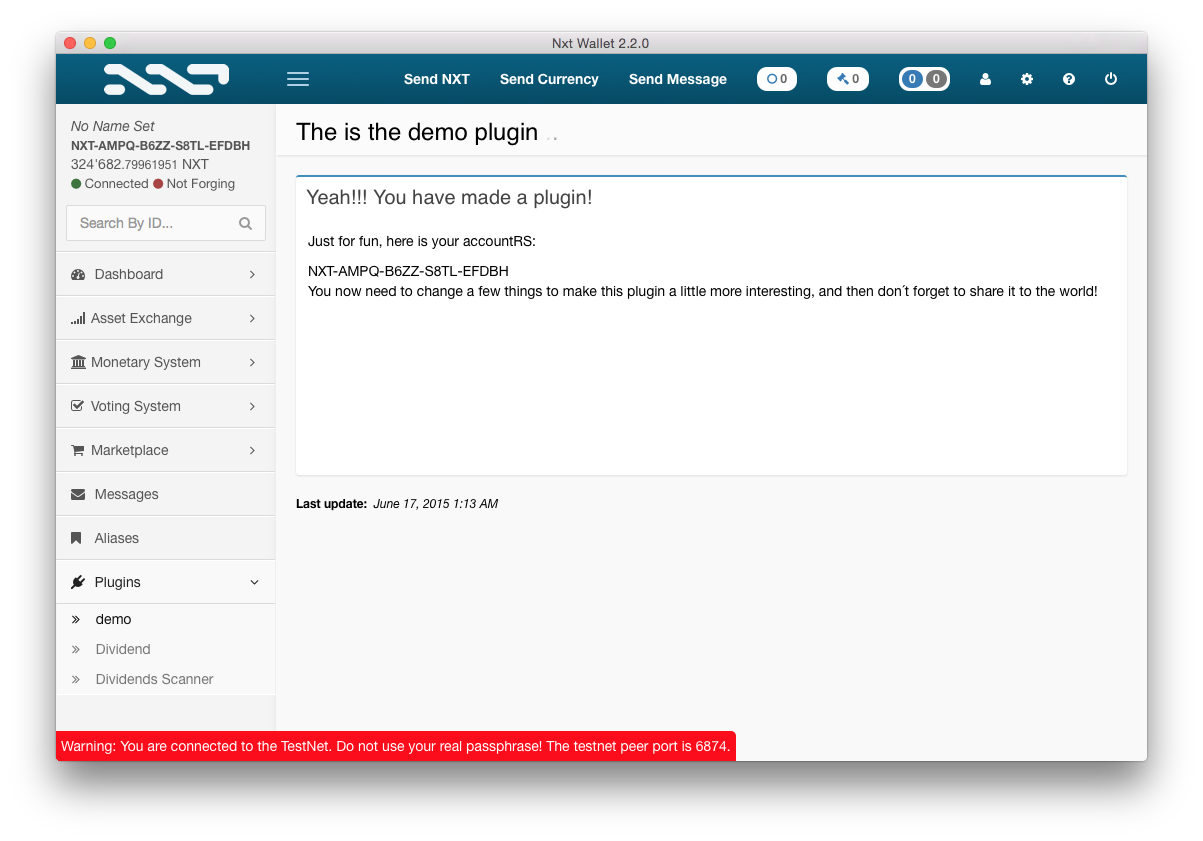This screenshot has height=841, width=1203.
Task: Click the Aliases bookmark icon
Action: [x=76, y=538]
